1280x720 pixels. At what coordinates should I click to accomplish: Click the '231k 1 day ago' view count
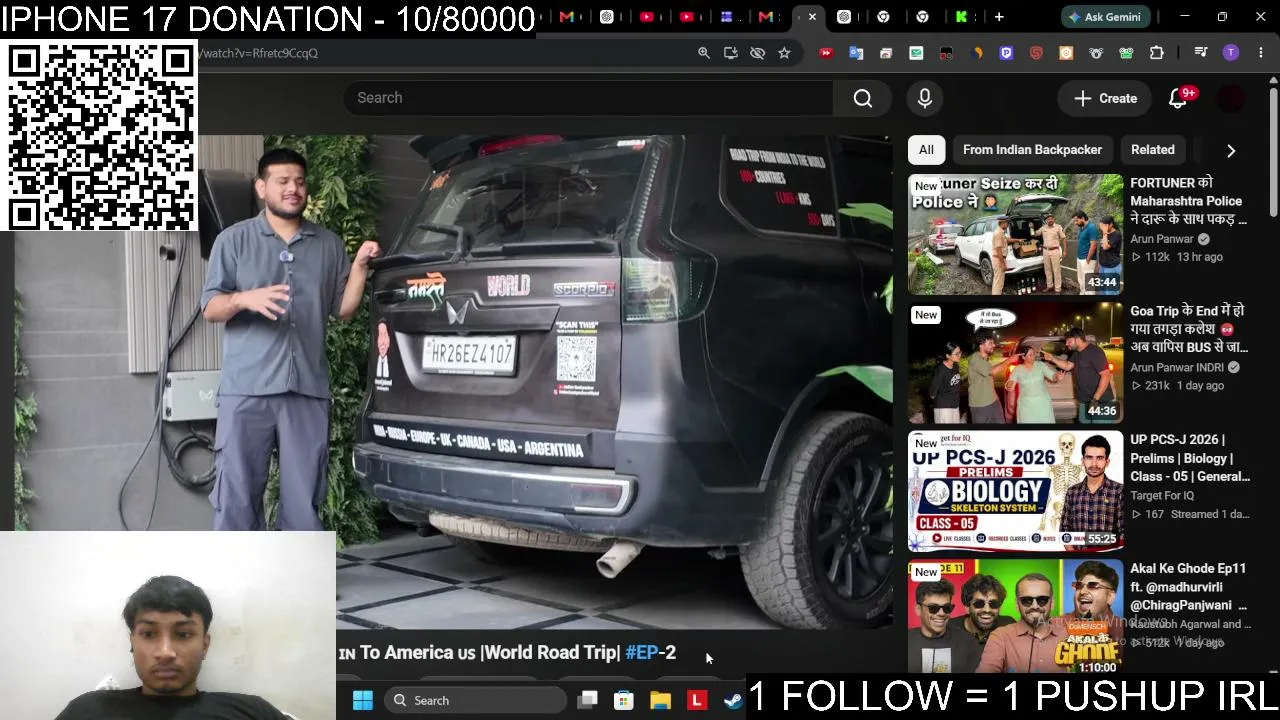coord(1178,386)
